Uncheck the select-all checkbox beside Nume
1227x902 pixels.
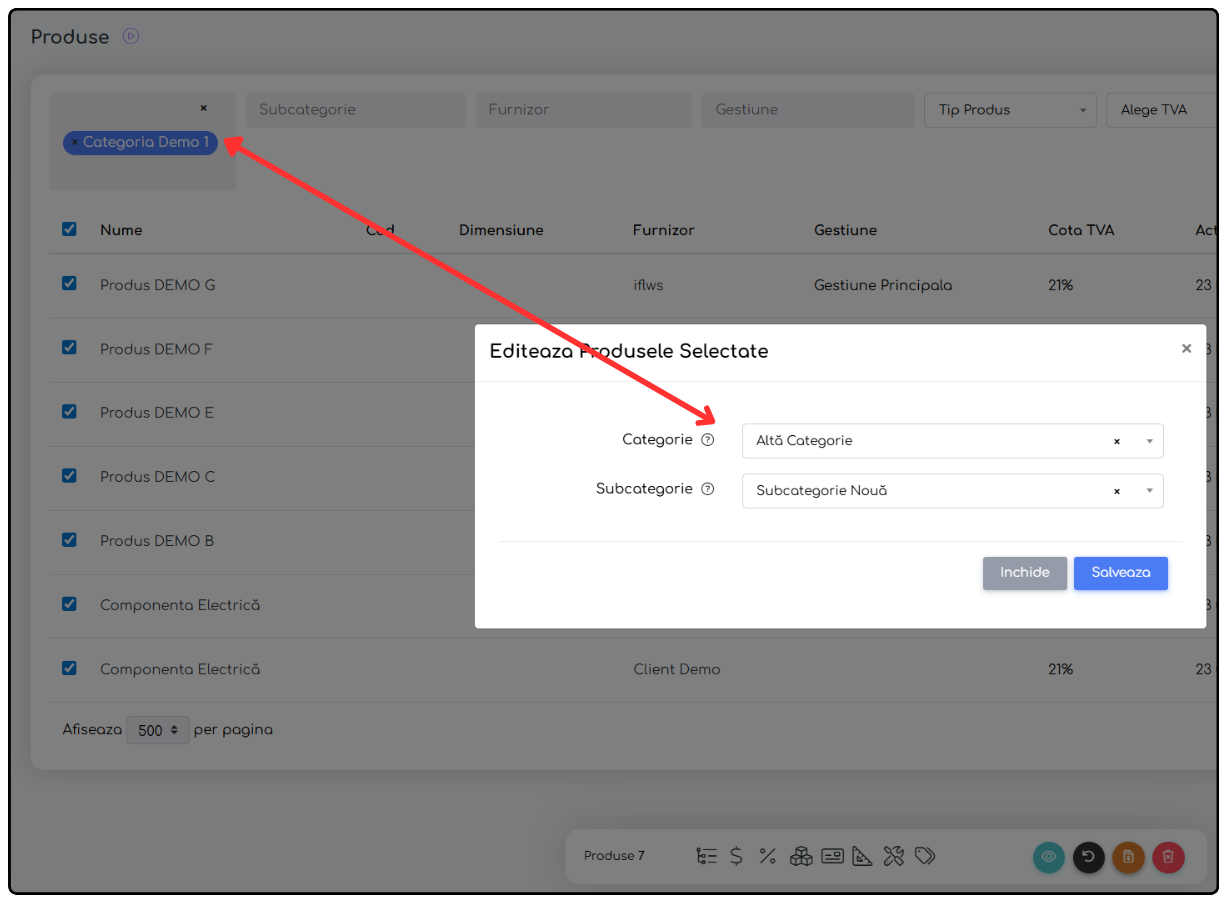(69, 229)
